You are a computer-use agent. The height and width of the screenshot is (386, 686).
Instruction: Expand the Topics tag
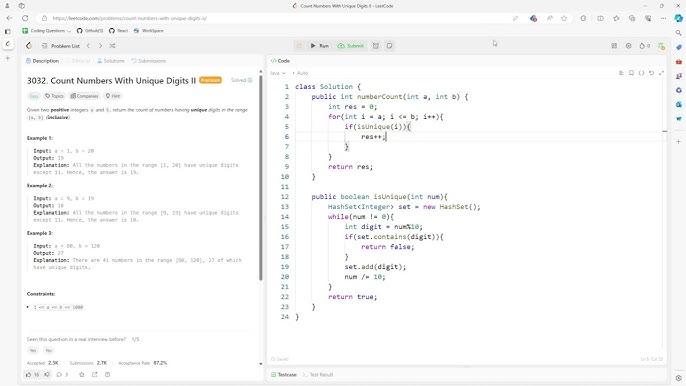[x=55, y=96]
